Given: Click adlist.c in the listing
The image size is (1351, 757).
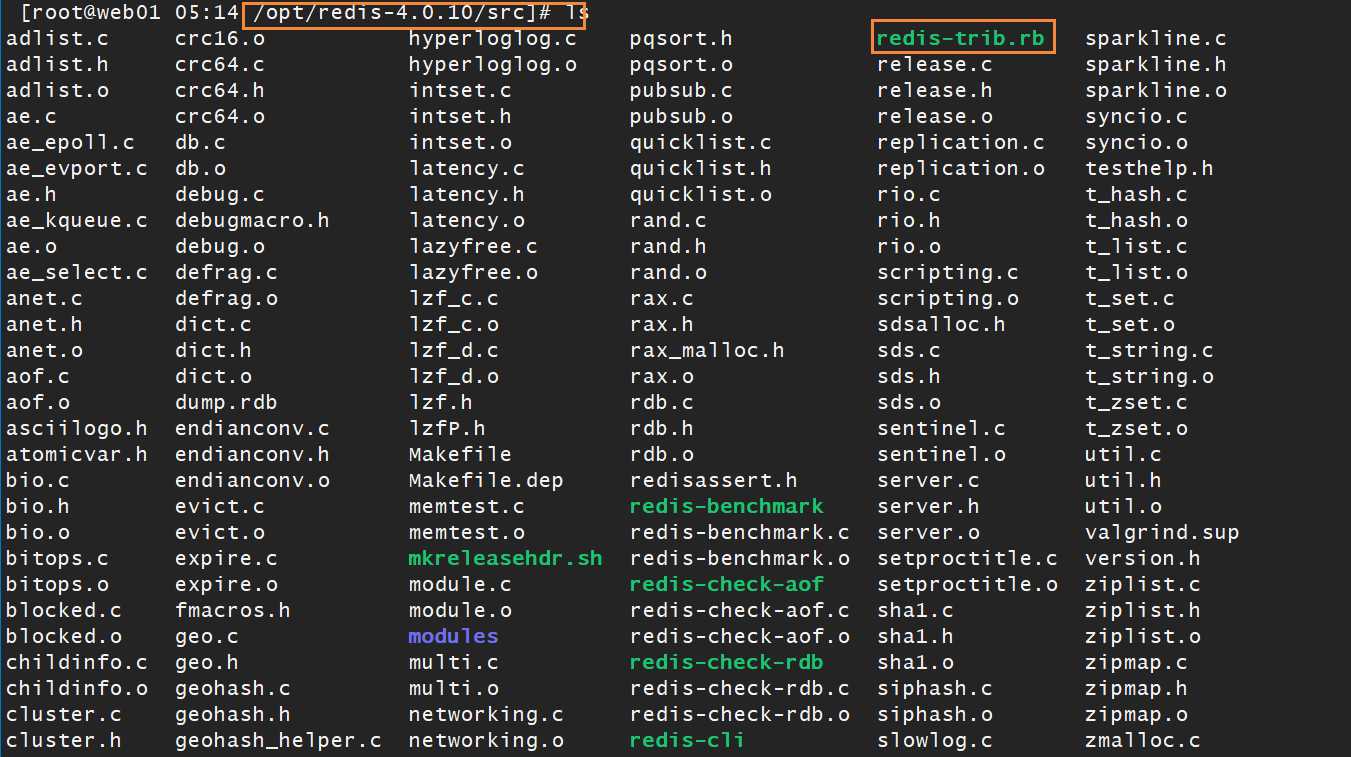Looking at the screenshot, I should (x=57, y=38).
